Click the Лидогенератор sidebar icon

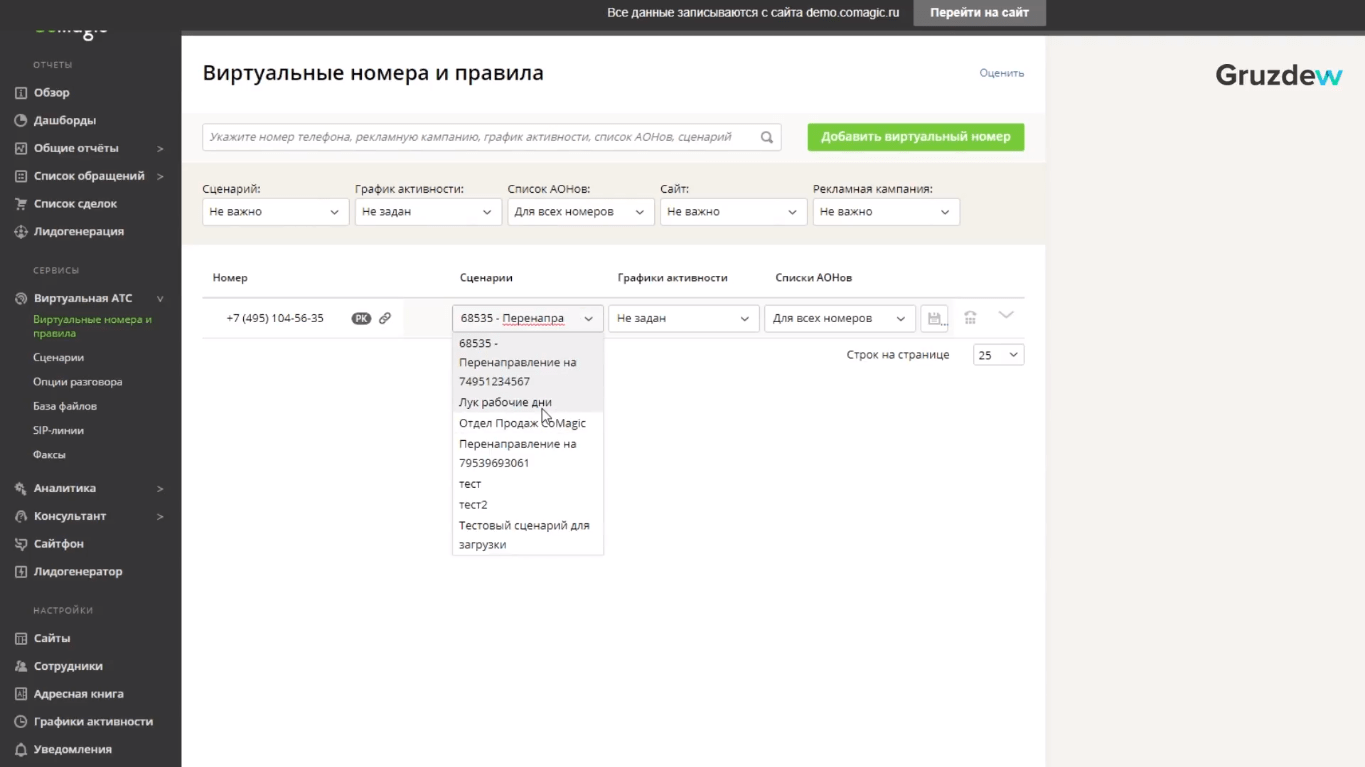click(x=21, y=572)
